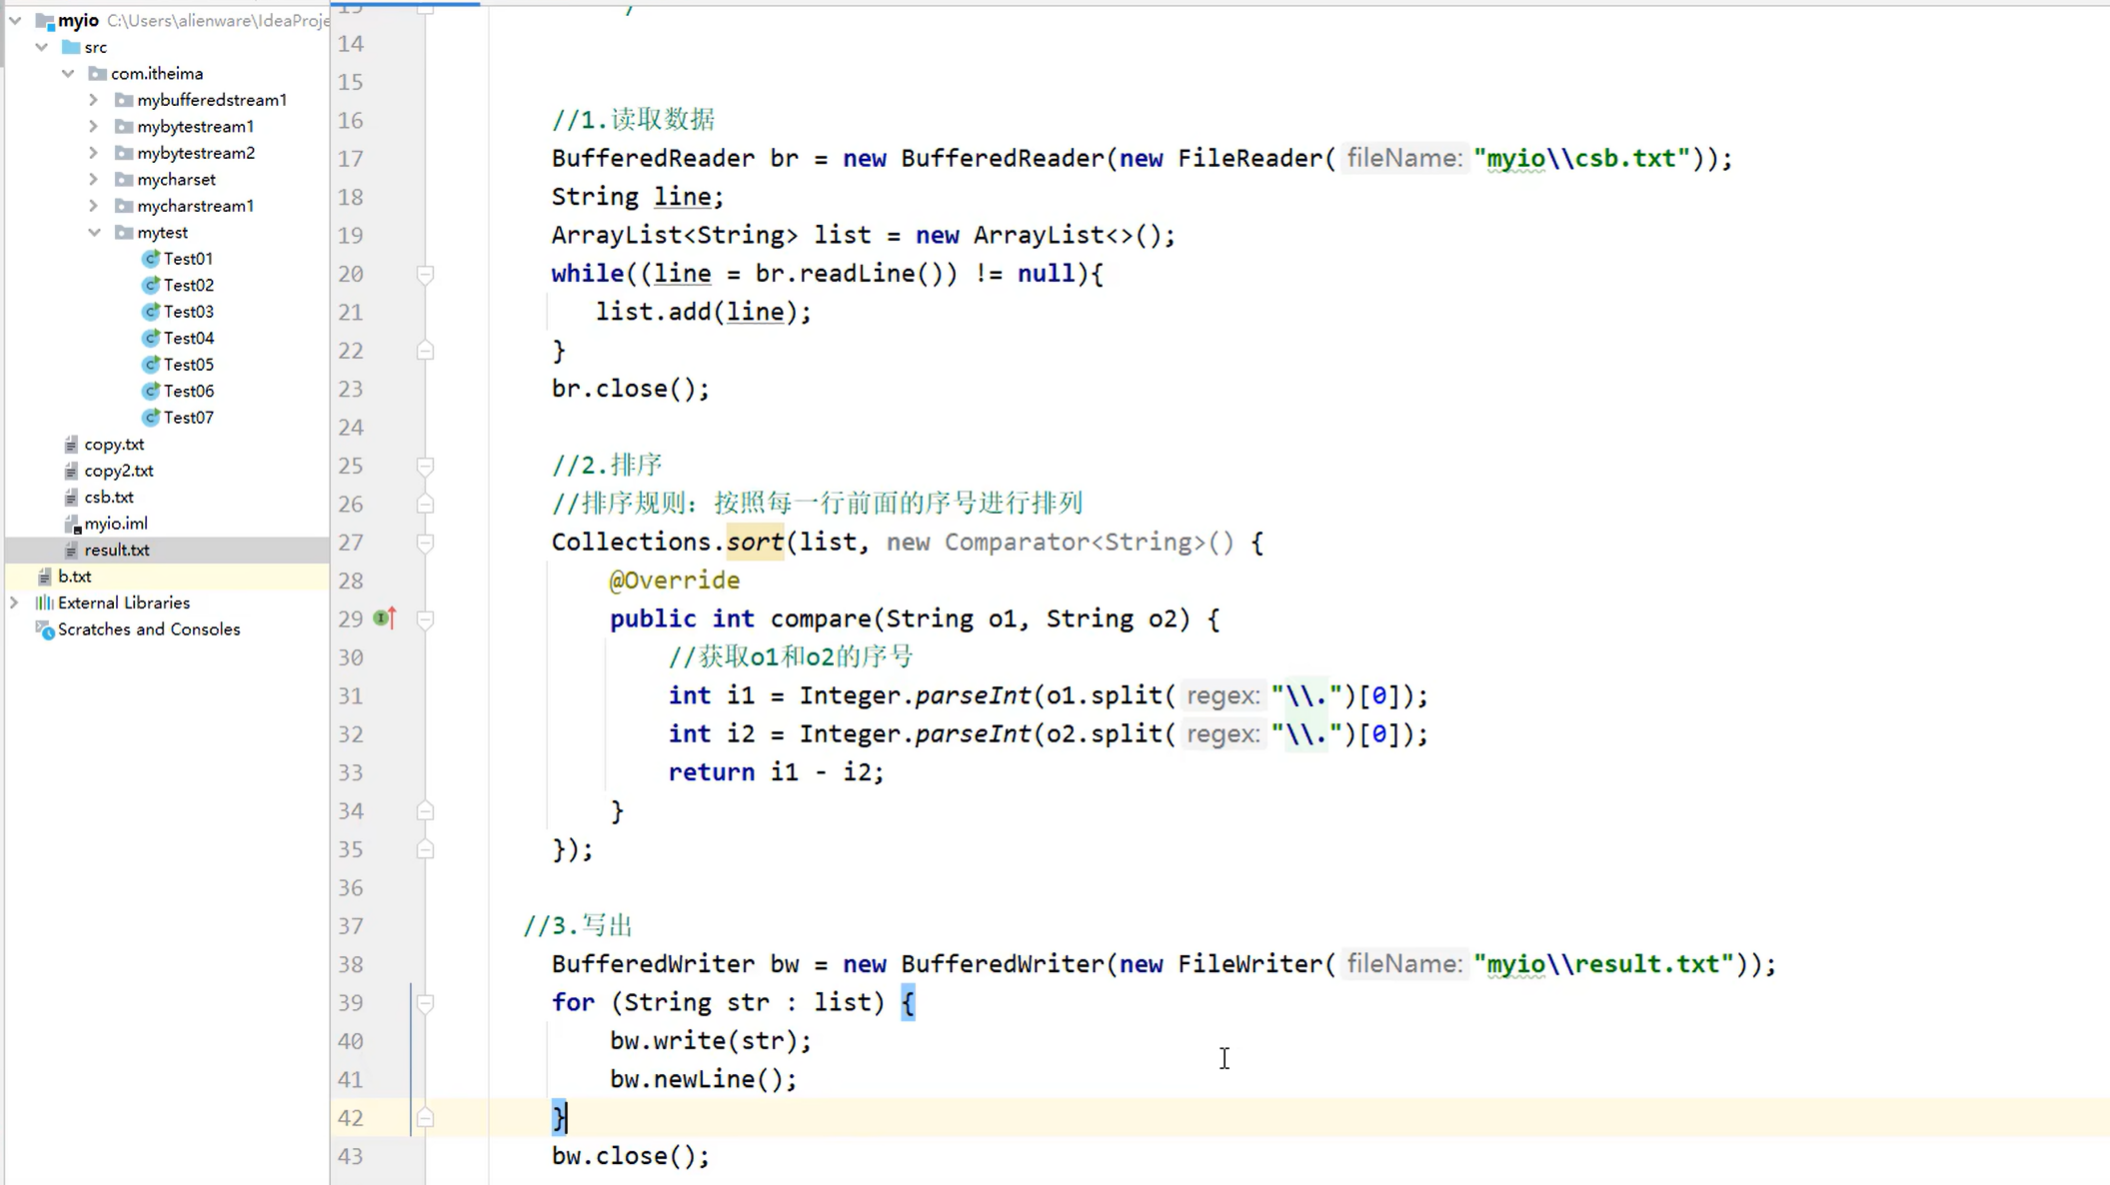Image resolution: width=2110 pixels, height=1185 pixels.
Task: Click the Test01 class icon
Action: click(x=151, y=258)
